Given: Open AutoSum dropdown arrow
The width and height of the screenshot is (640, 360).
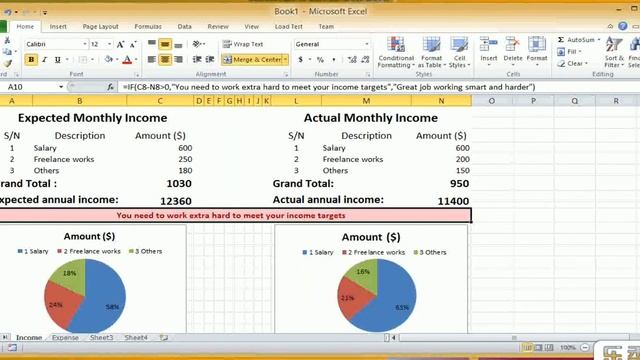Looking at the screenshot, I should (599, 40).
